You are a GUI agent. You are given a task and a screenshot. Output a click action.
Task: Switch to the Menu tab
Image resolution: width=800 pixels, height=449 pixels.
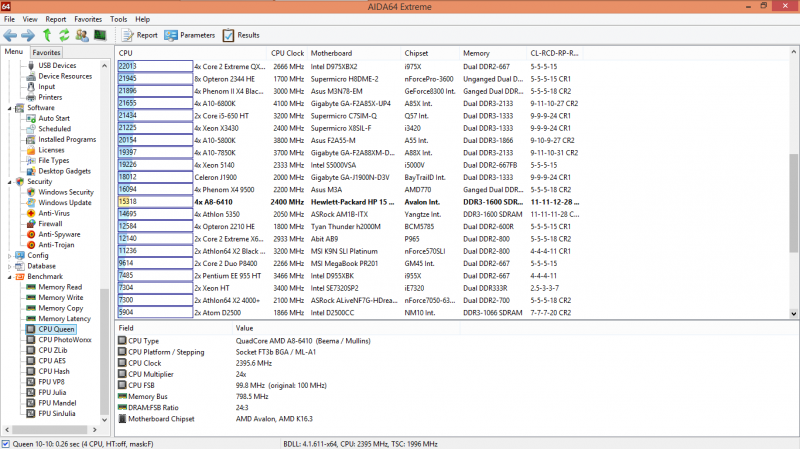click(14, 52)
